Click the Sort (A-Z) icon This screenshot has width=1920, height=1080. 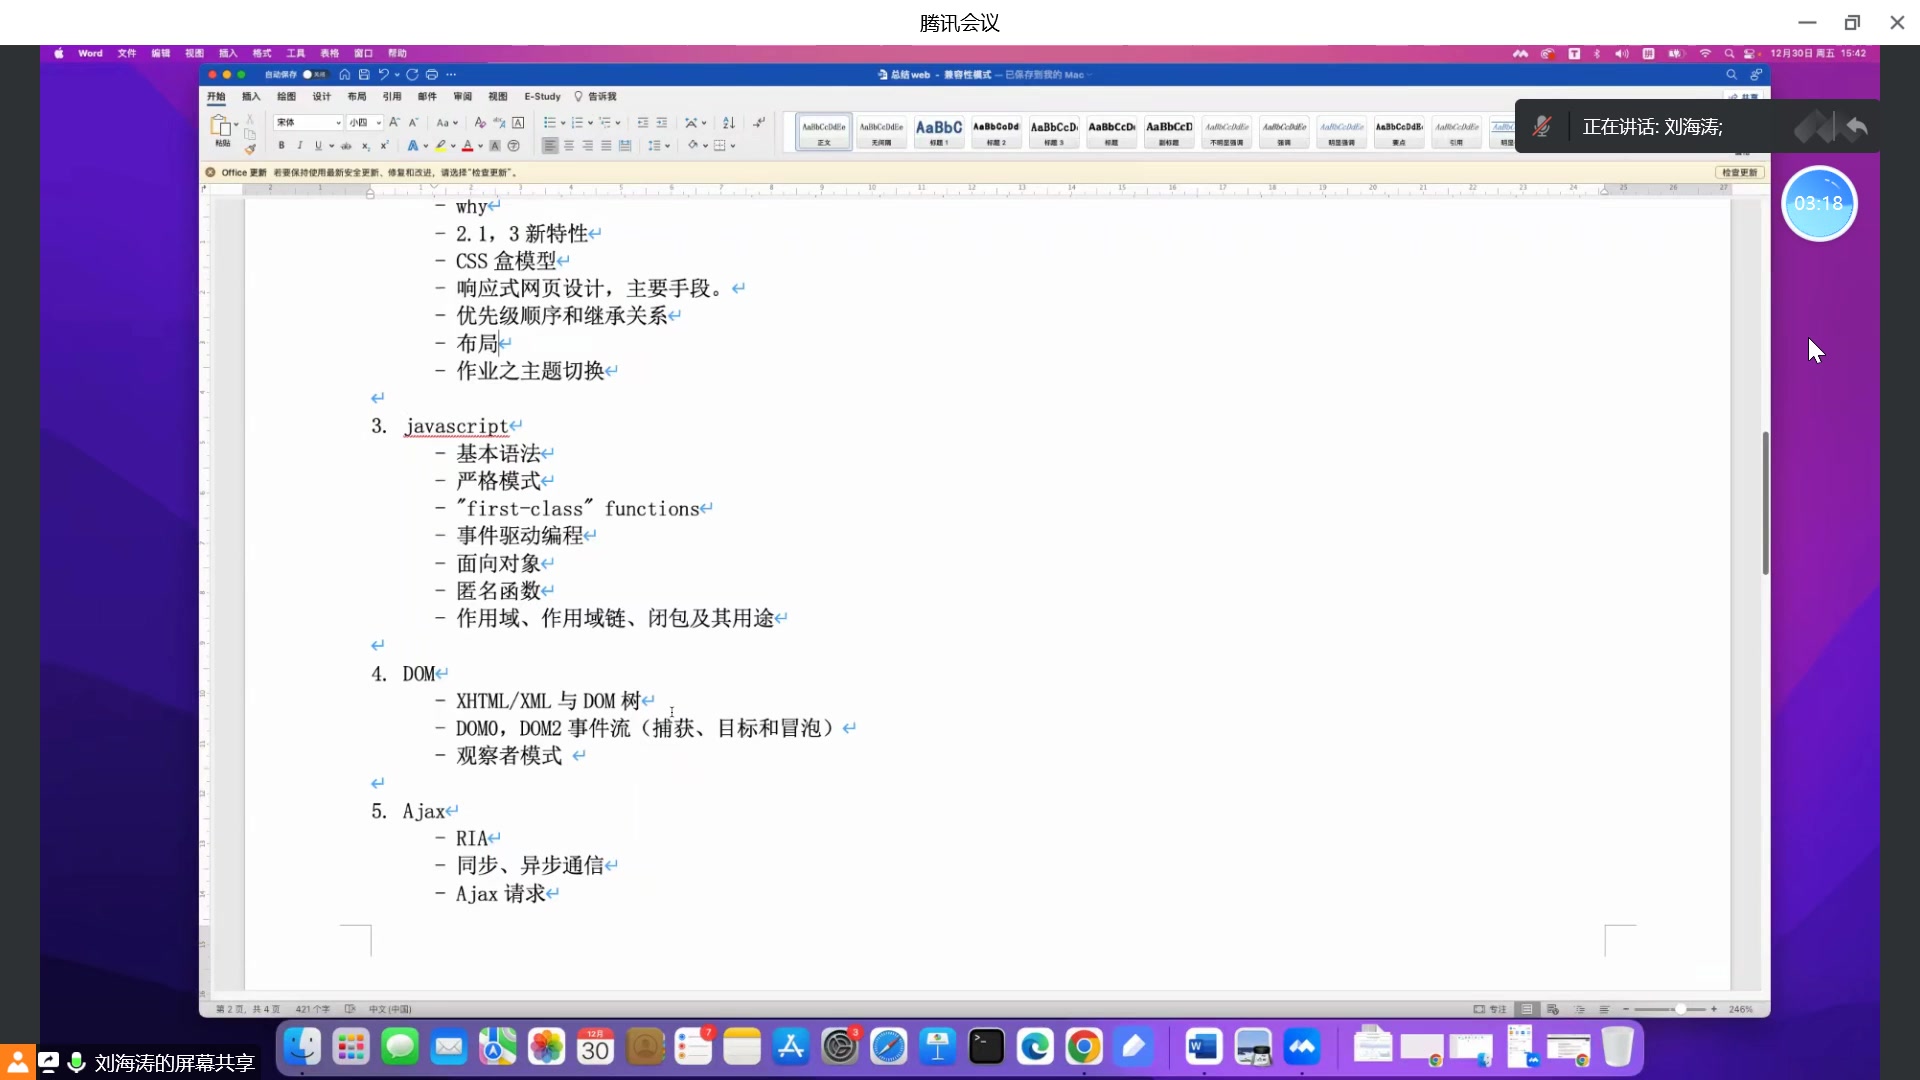click(729, 123)
